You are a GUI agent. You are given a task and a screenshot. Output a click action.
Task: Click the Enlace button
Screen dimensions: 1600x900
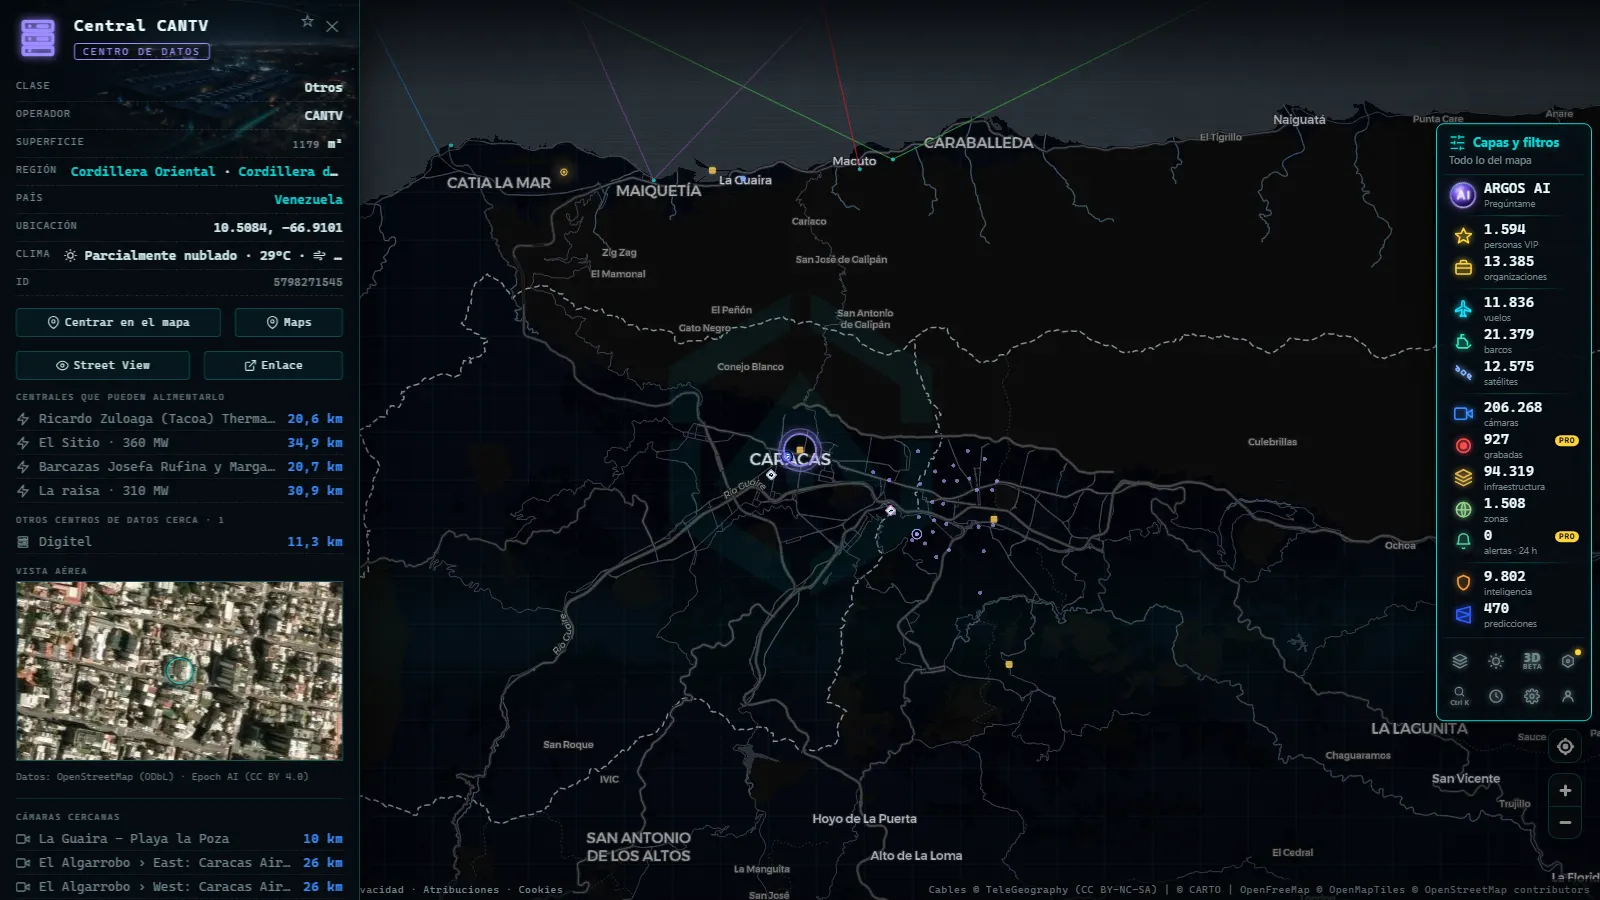tap(273, 365)
